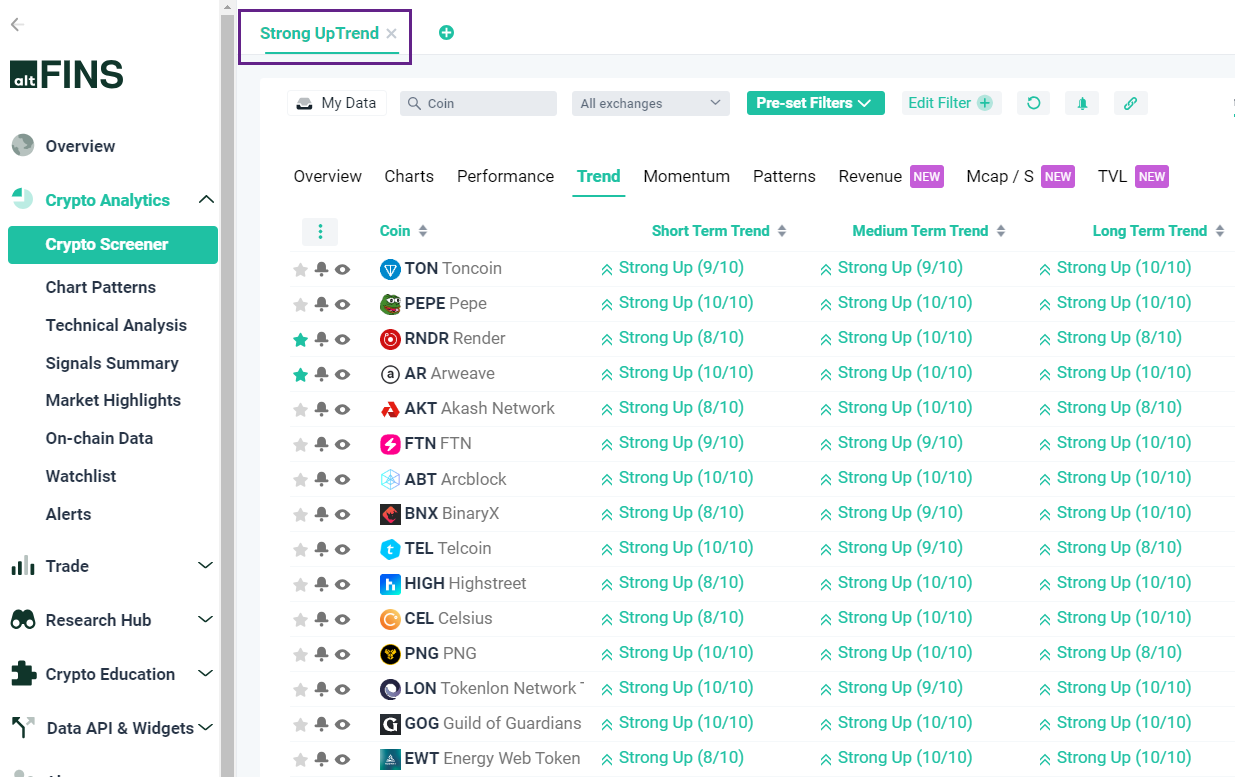
Task: Add a new screener tab with plus icon
Action: tap(446, 33)
